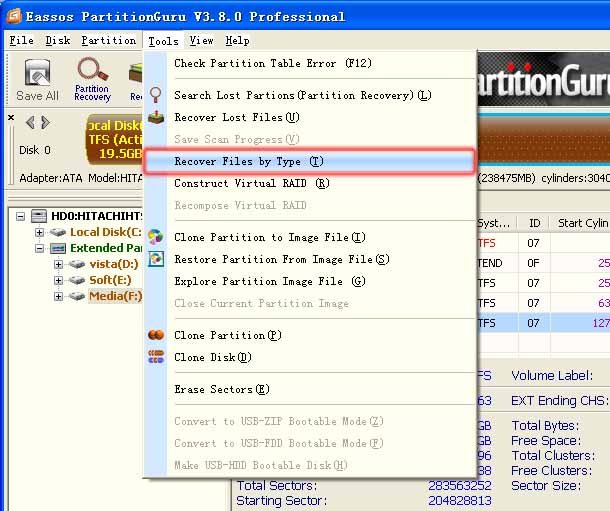The width and height of the screenshot is (610, 511).
Task: Click the Soft(E:) drive icon
Action: coord(77,280)
